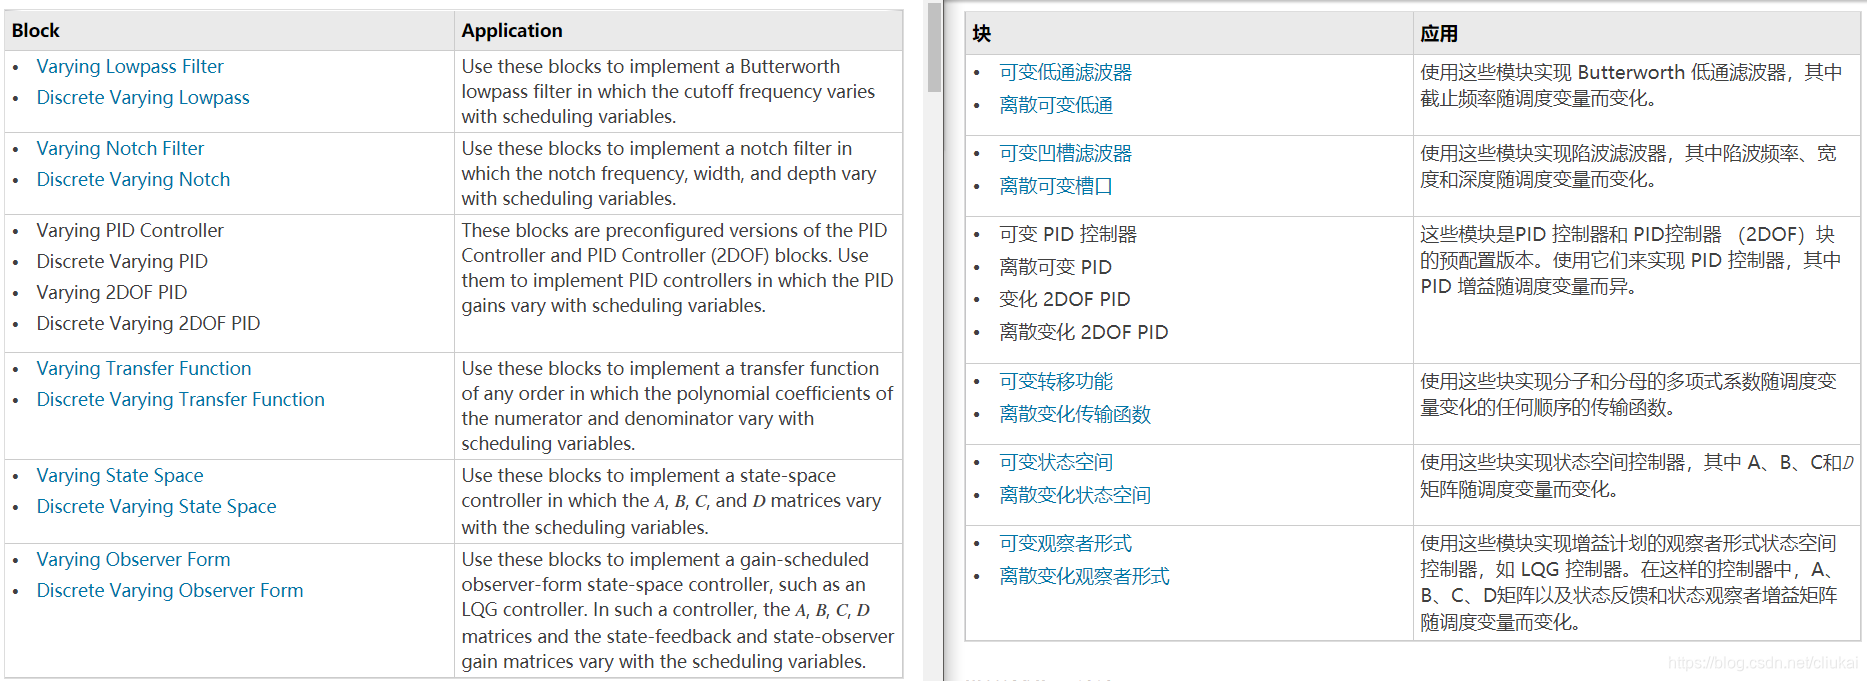The height and width of the screenshot is (681, 1867).
Task: Click the Chinese LQG 控制器 description cell
Action: [x=1637, y=583]
